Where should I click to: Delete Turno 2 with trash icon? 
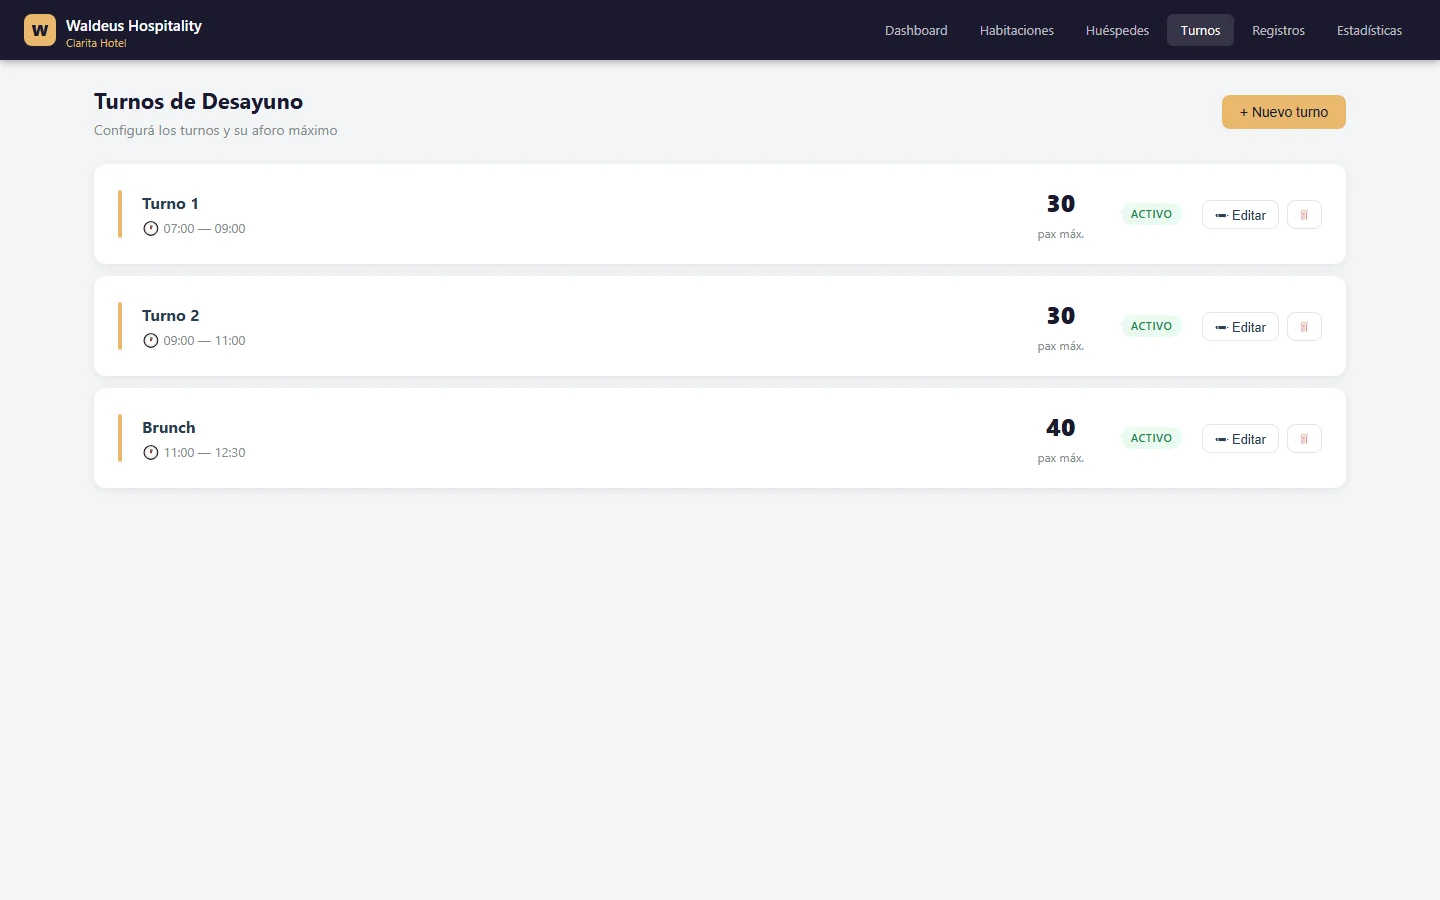tap(1304, 327)
